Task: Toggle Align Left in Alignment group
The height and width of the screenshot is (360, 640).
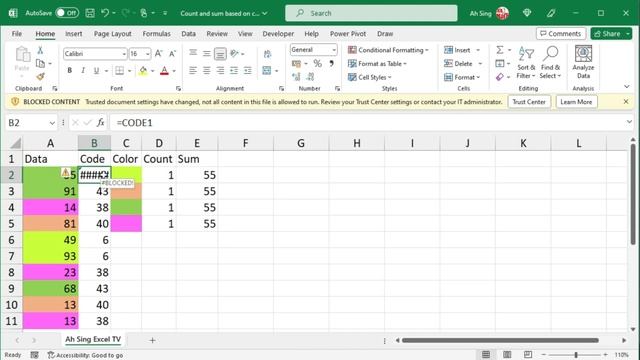Action: 193,71
